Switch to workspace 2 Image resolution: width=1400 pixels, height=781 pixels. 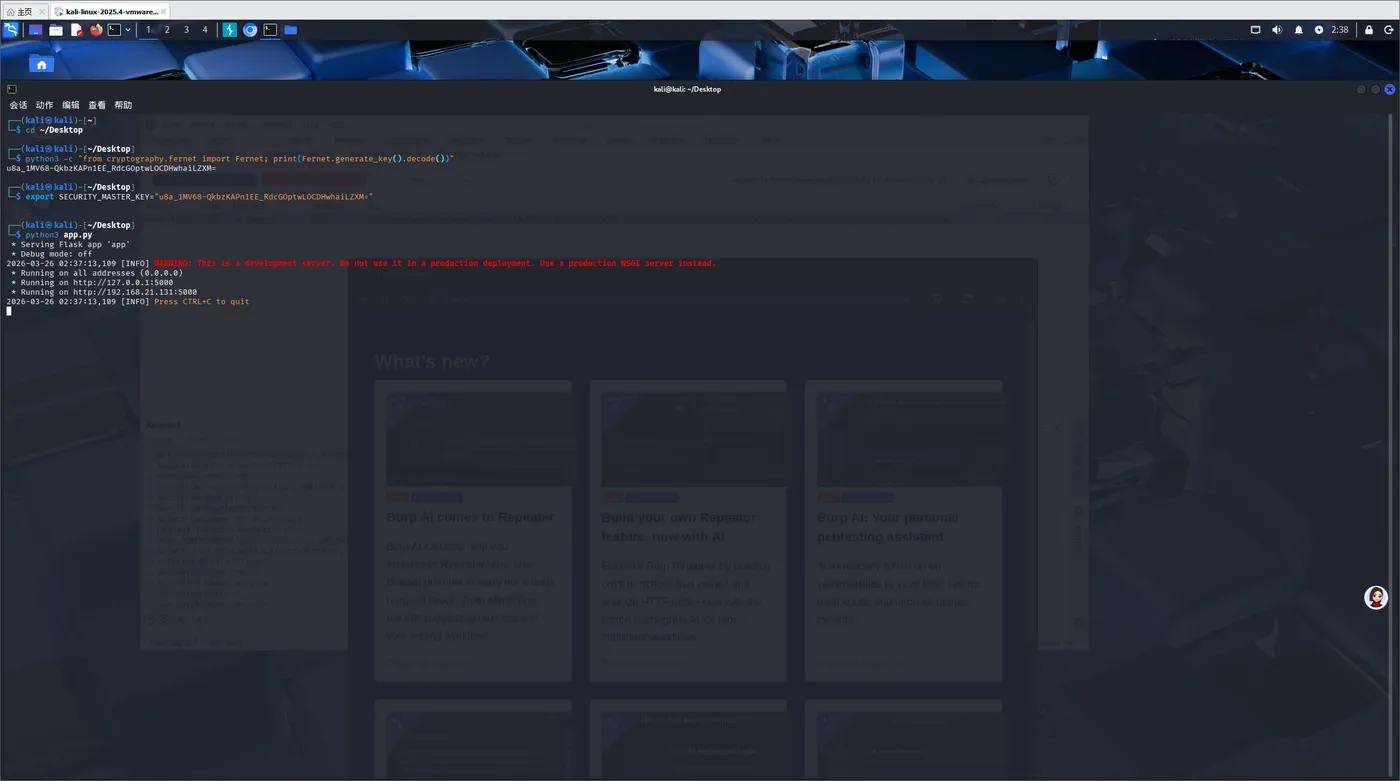click(167, 30)
